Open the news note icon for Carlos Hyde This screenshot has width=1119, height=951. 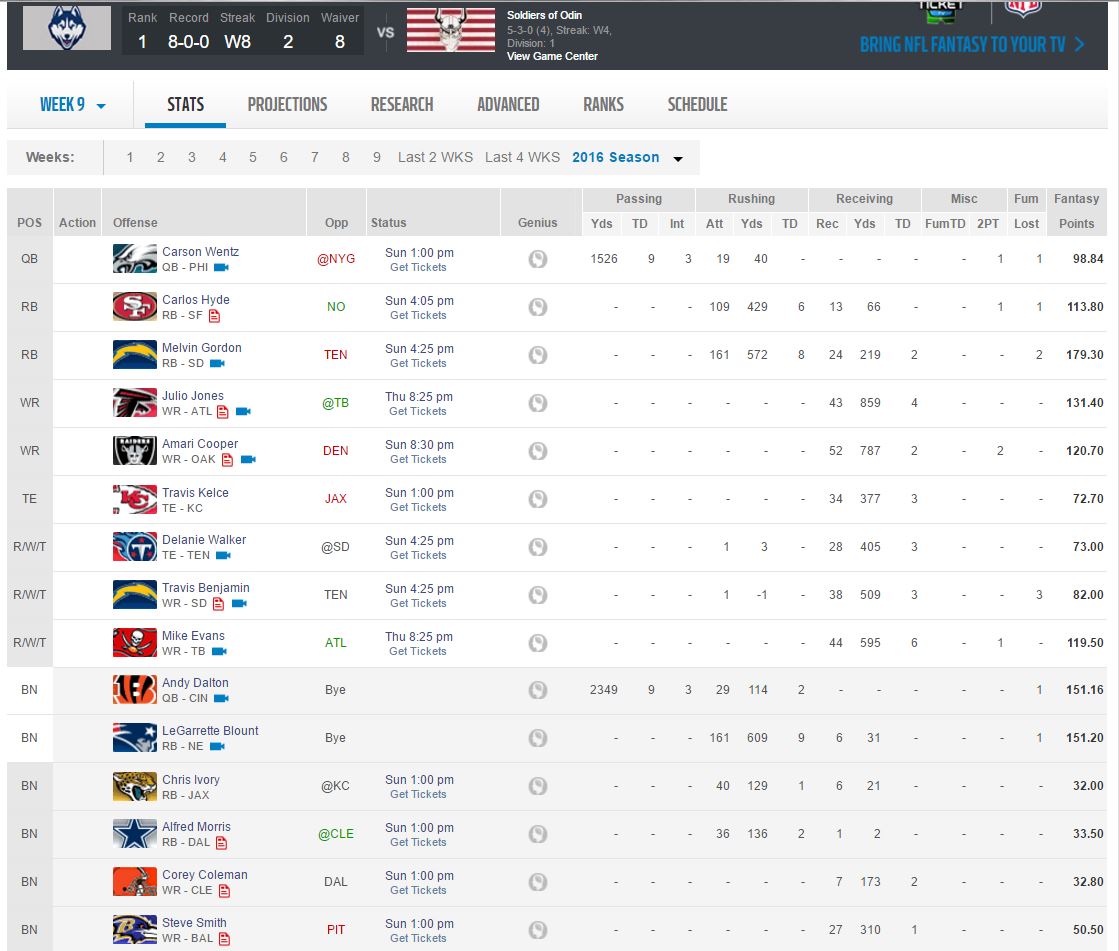[214, 316]
